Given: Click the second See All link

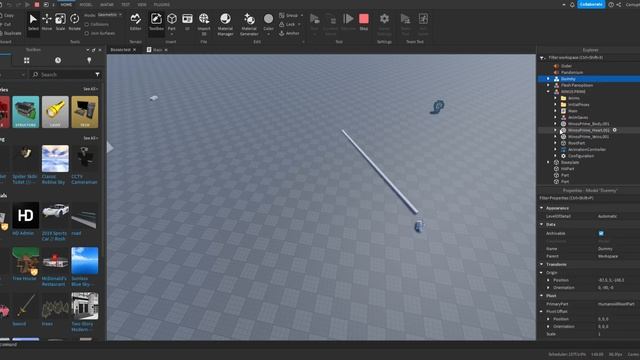Looking at the screenshot, I should tap(90, 138).
